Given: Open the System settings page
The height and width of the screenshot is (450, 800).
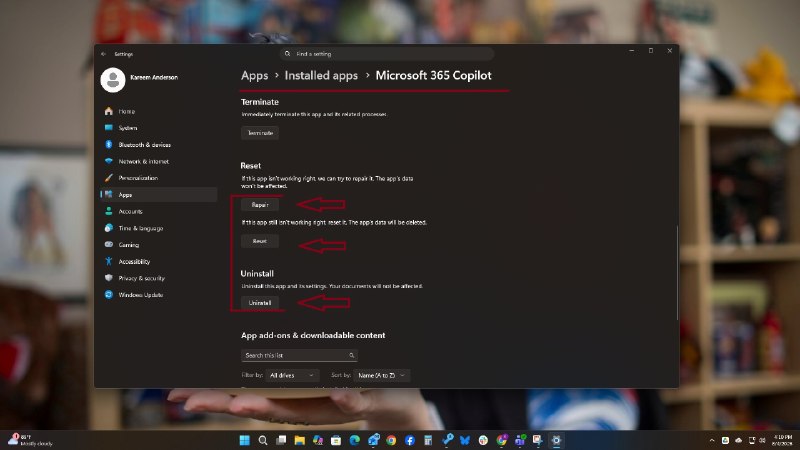Looking at the screenshot, I should click(x=159, y=128).
